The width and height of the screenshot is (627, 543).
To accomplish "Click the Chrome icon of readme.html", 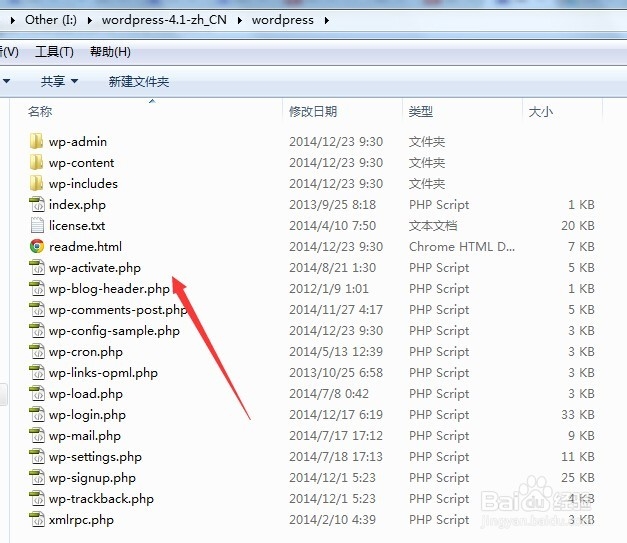I will point(37,246).
